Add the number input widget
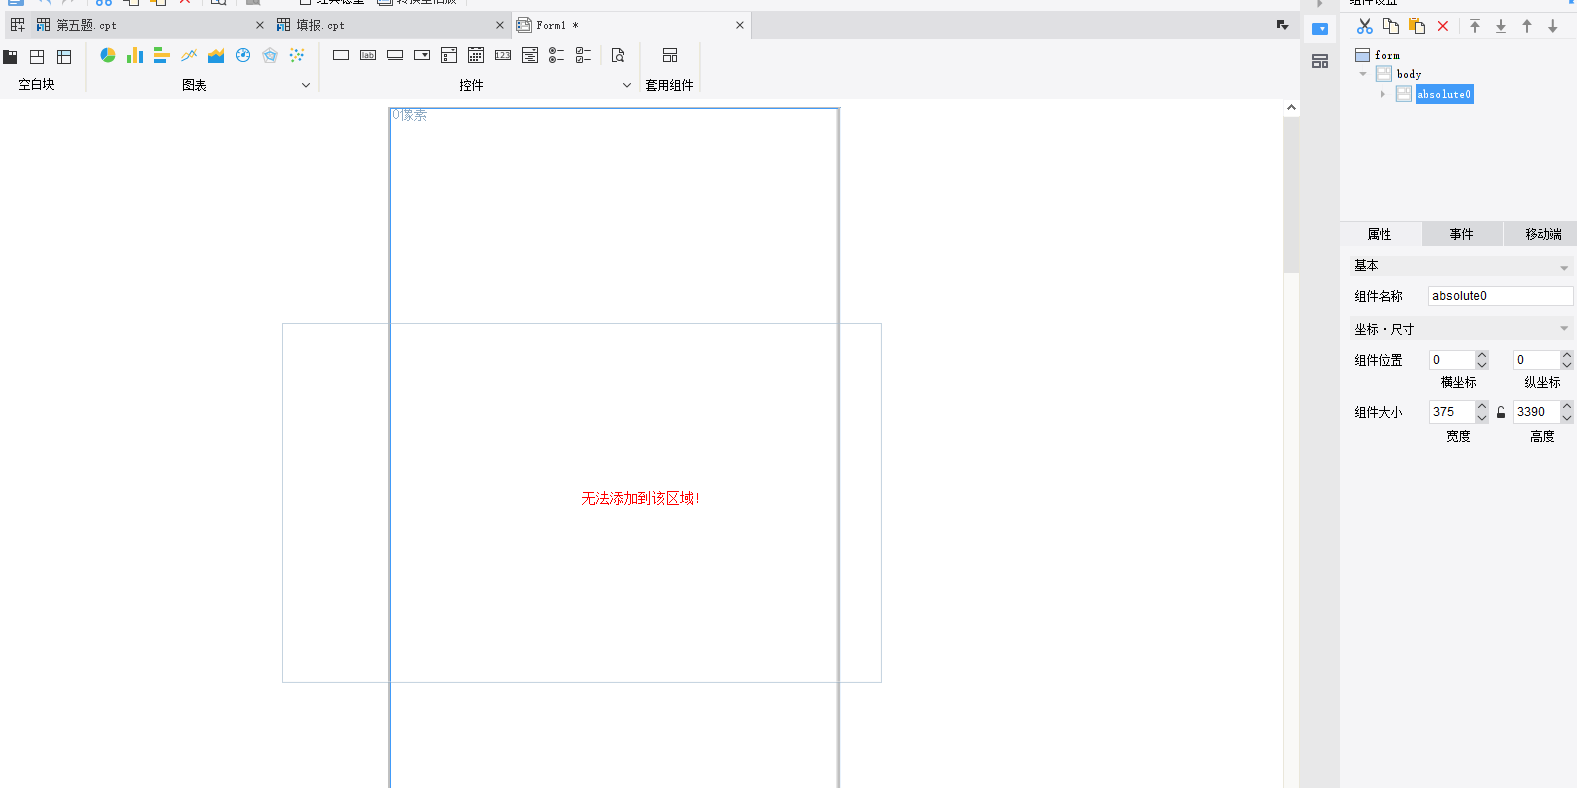The image size is (1577, 788). click(x=503, y=55)
